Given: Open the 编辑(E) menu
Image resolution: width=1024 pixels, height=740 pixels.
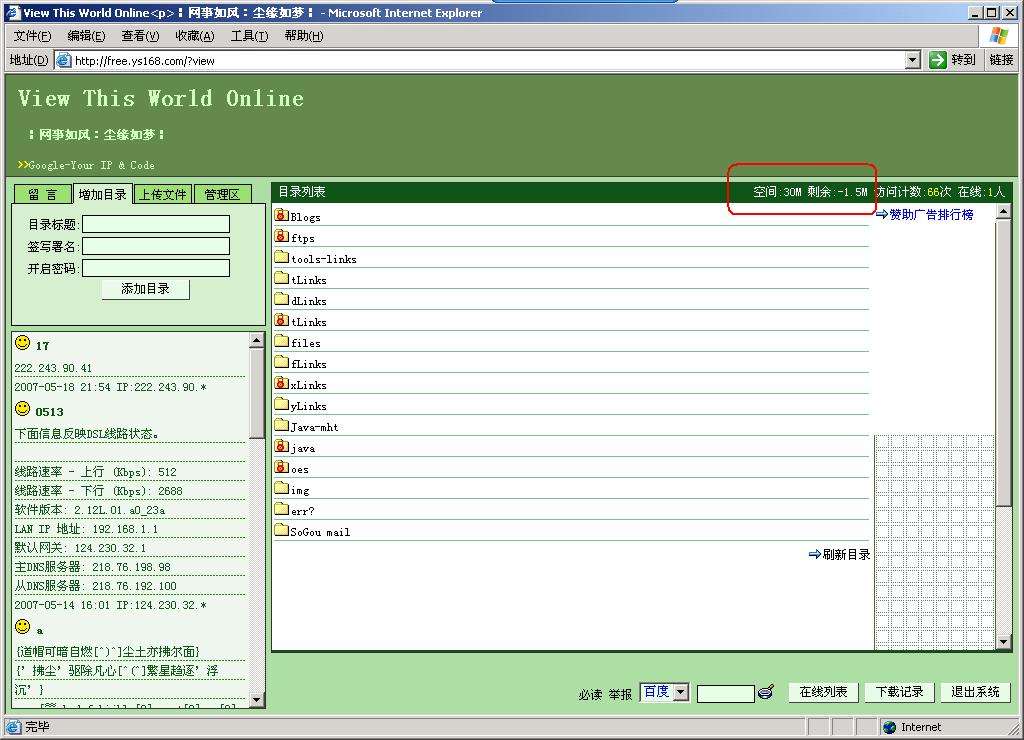Looking at the screenshot, I should tap(86, 36).
